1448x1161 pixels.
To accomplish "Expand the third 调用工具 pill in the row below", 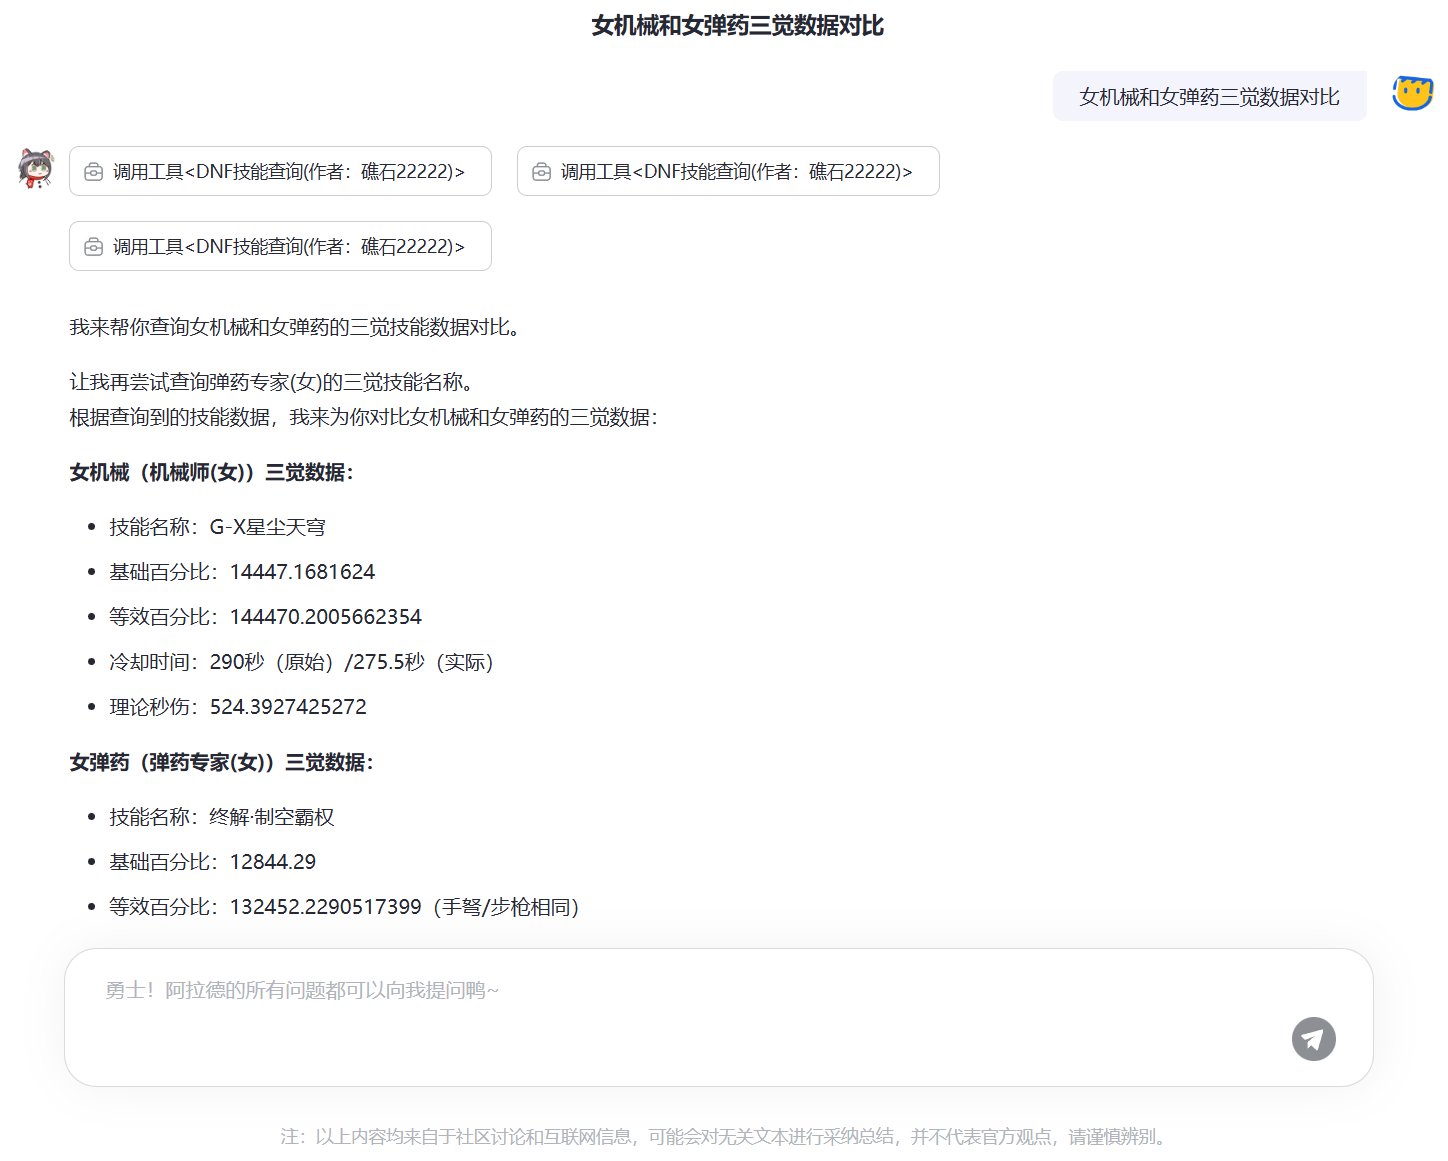I will point(280,246).
